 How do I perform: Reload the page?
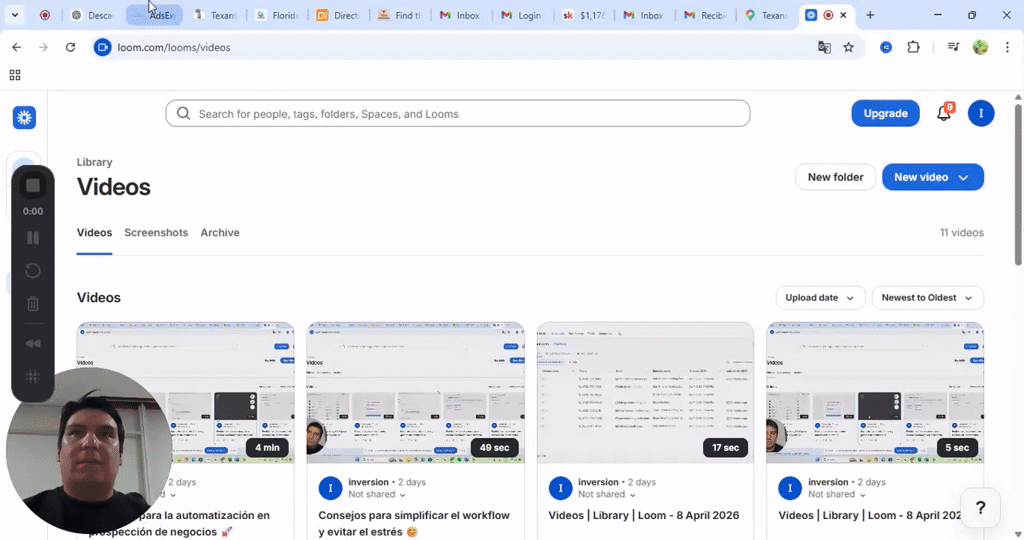tap(71, 47)
